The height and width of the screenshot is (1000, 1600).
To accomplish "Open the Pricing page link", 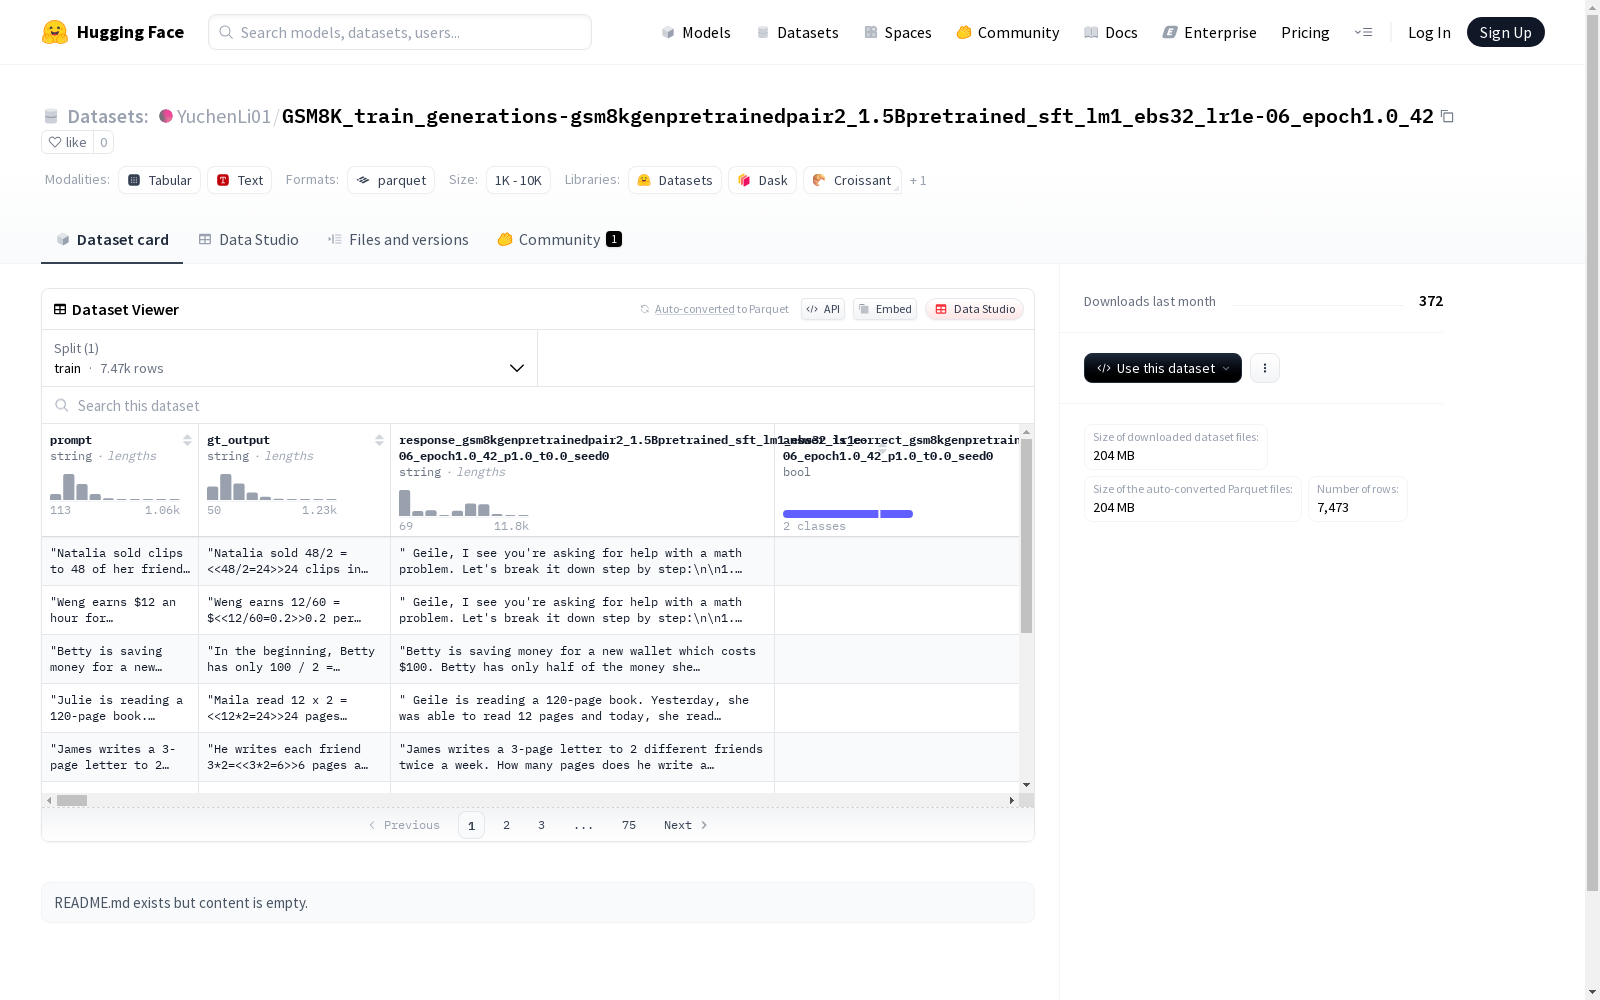I will click(x=1305, y=32).
